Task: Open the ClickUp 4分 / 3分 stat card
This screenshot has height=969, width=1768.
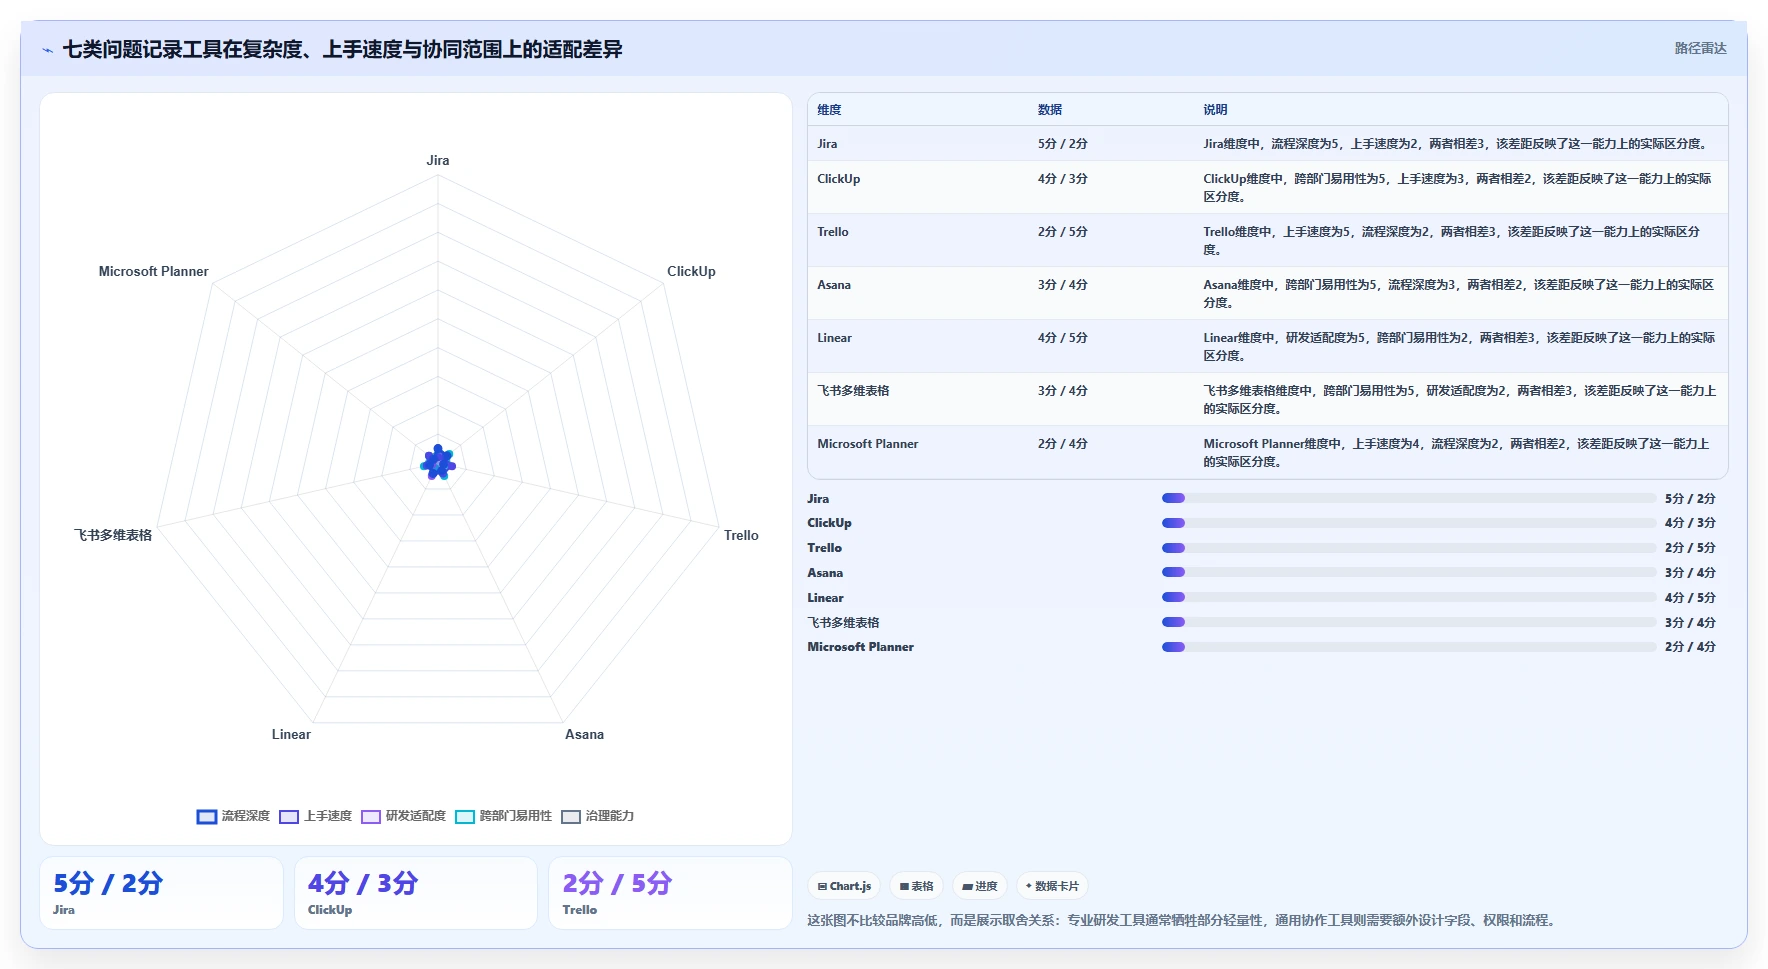Action: 416,893
